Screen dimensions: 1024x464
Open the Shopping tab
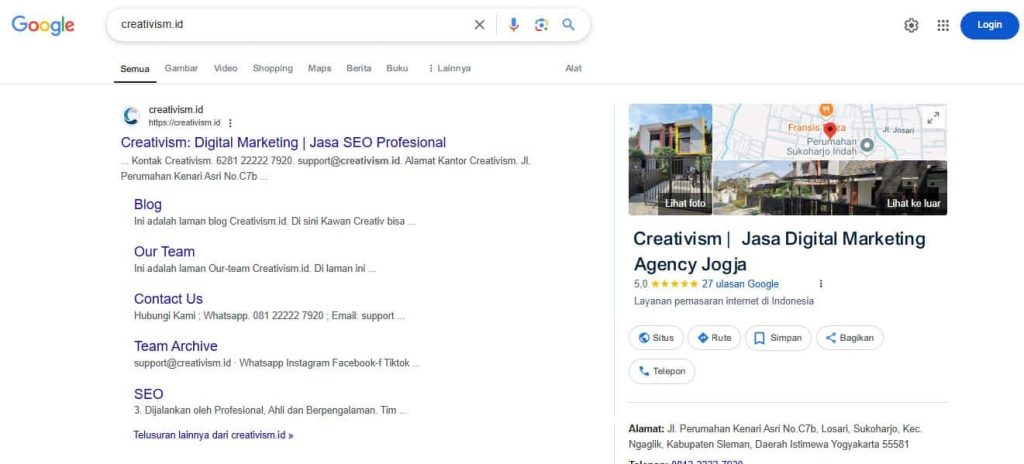click(273, 68)
